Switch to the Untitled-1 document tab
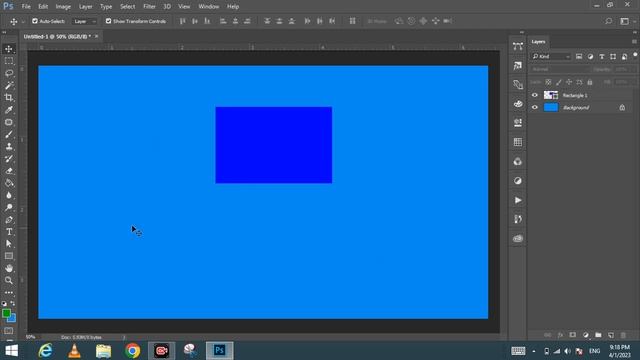This screenshot has width=640, height=360. pos(57,36)
